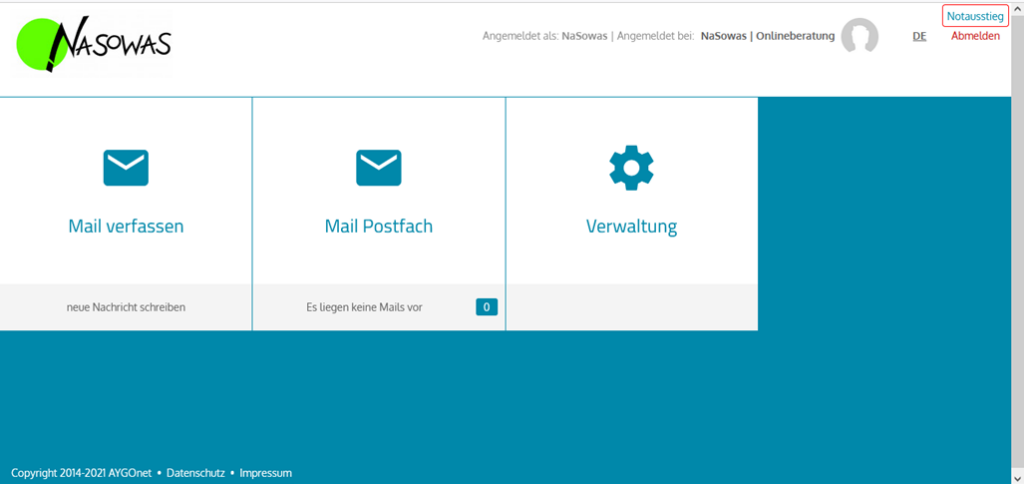The image size is (1024, 484).
Task: Click the gear icon above Verwaltung
Action: coord(631,167)
